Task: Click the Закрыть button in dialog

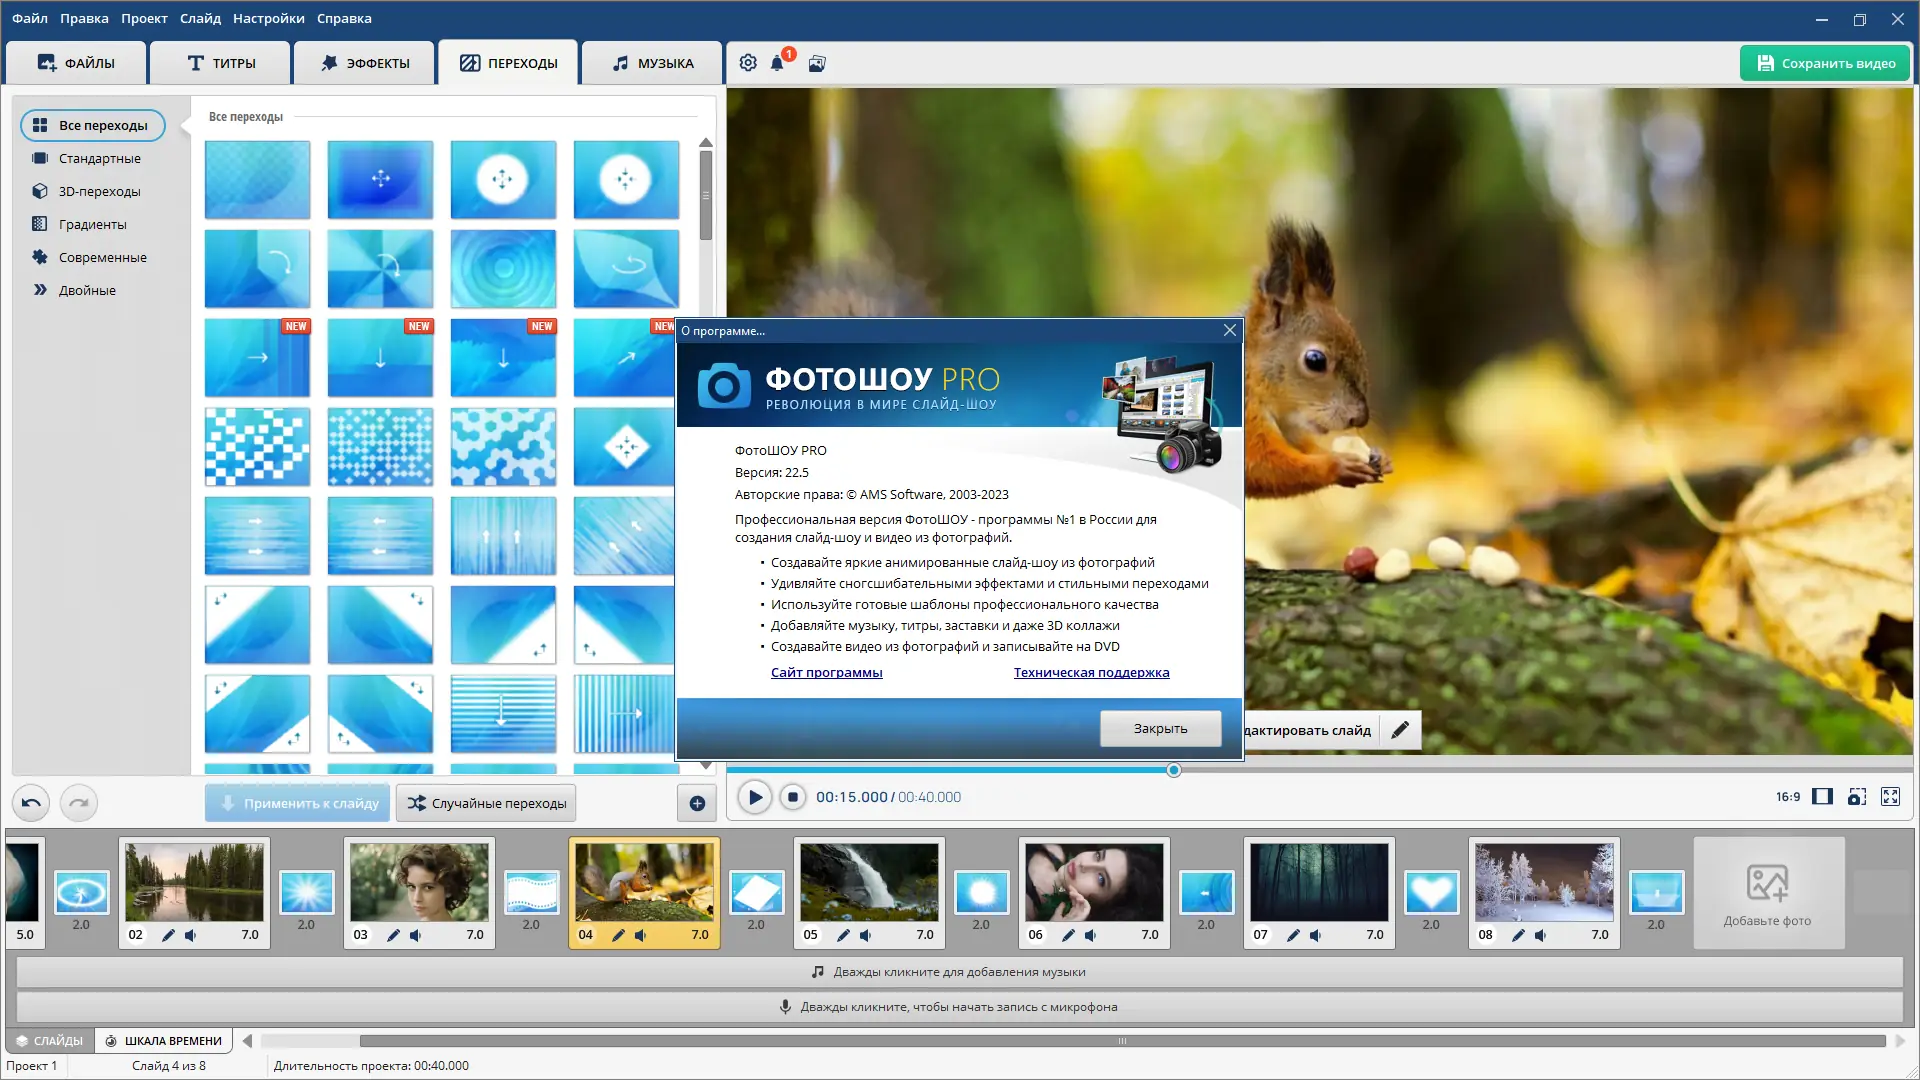Action: tap(1160, 729)
